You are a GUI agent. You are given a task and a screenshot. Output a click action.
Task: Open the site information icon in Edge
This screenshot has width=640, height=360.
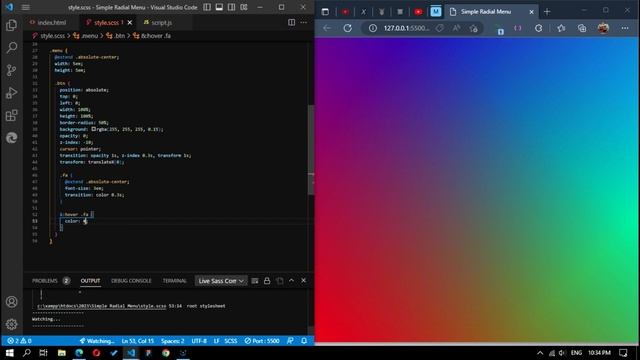pos(373,28)
